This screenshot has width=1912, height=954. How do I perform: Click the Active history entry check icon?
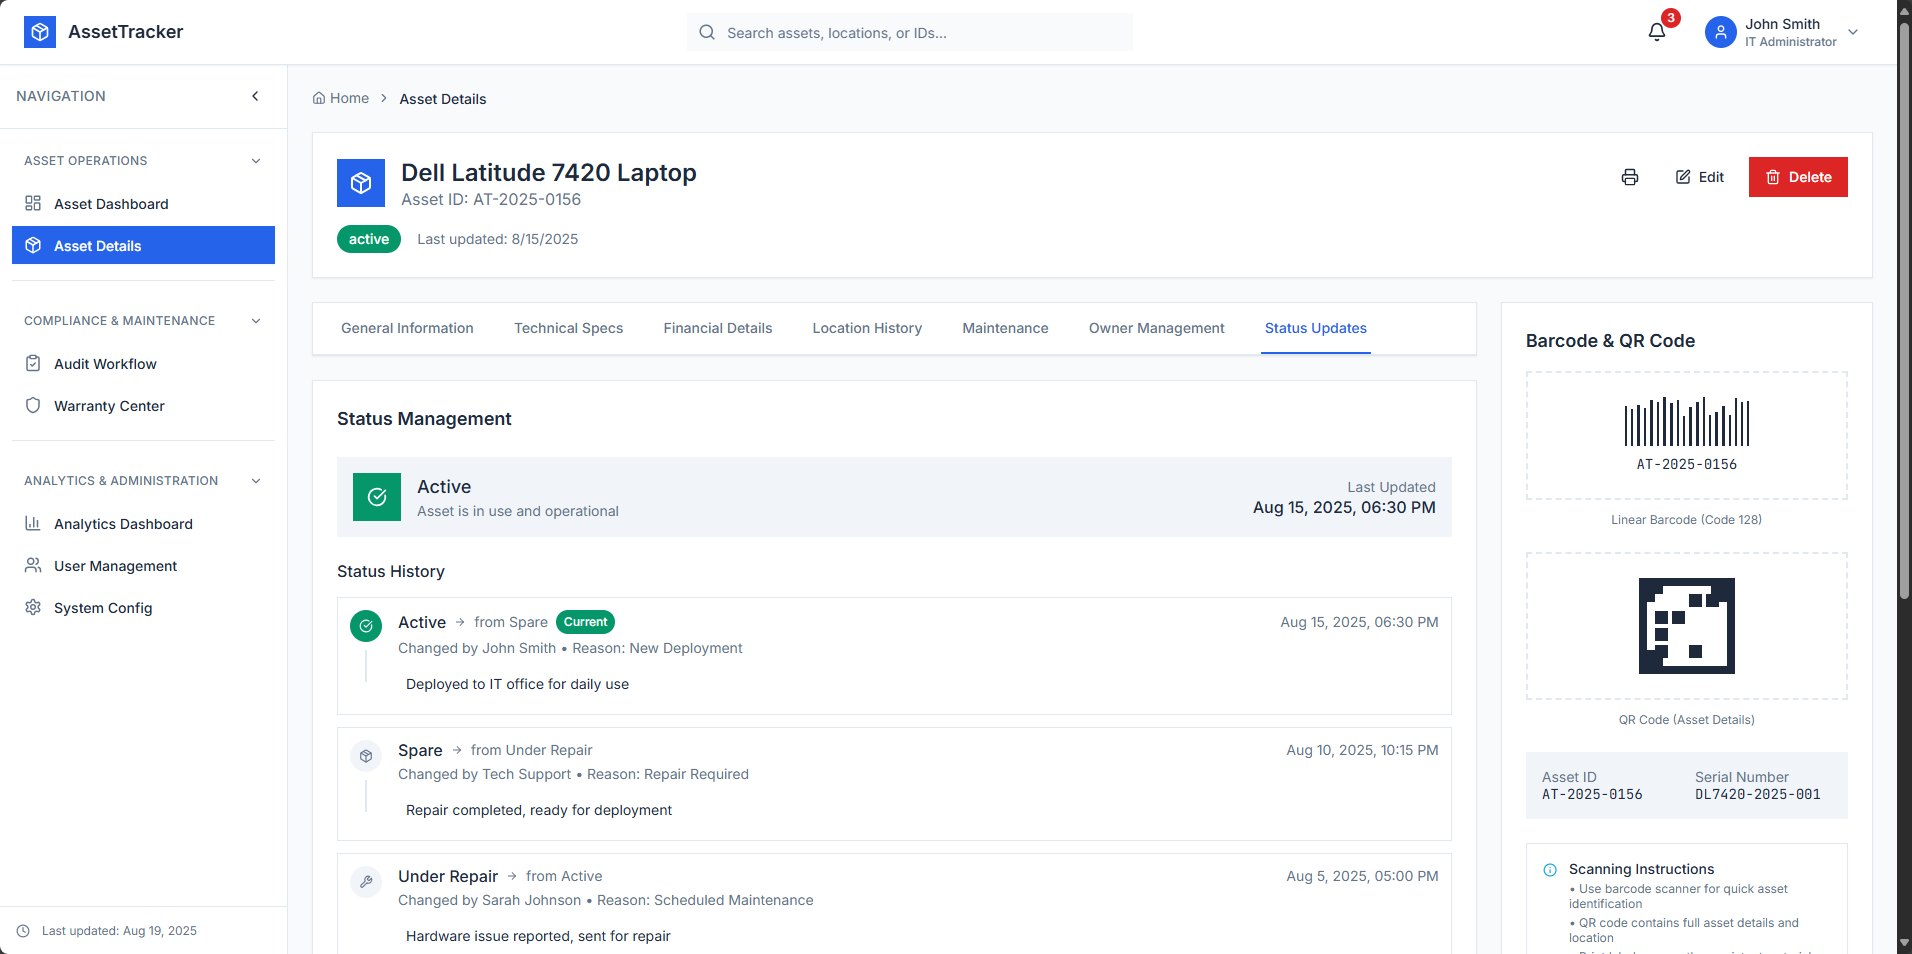[x=366, y=626]
